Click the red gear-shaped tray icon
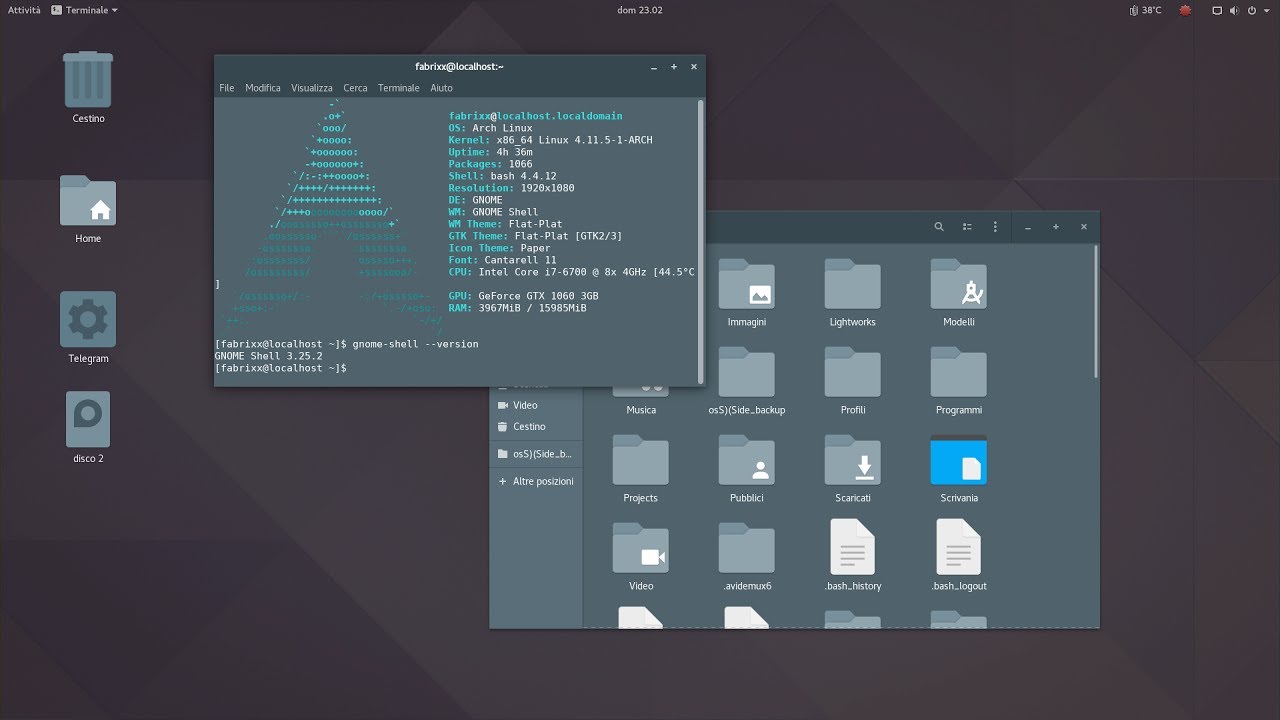The image size is (1280, 720). [x=1186, y=10]
